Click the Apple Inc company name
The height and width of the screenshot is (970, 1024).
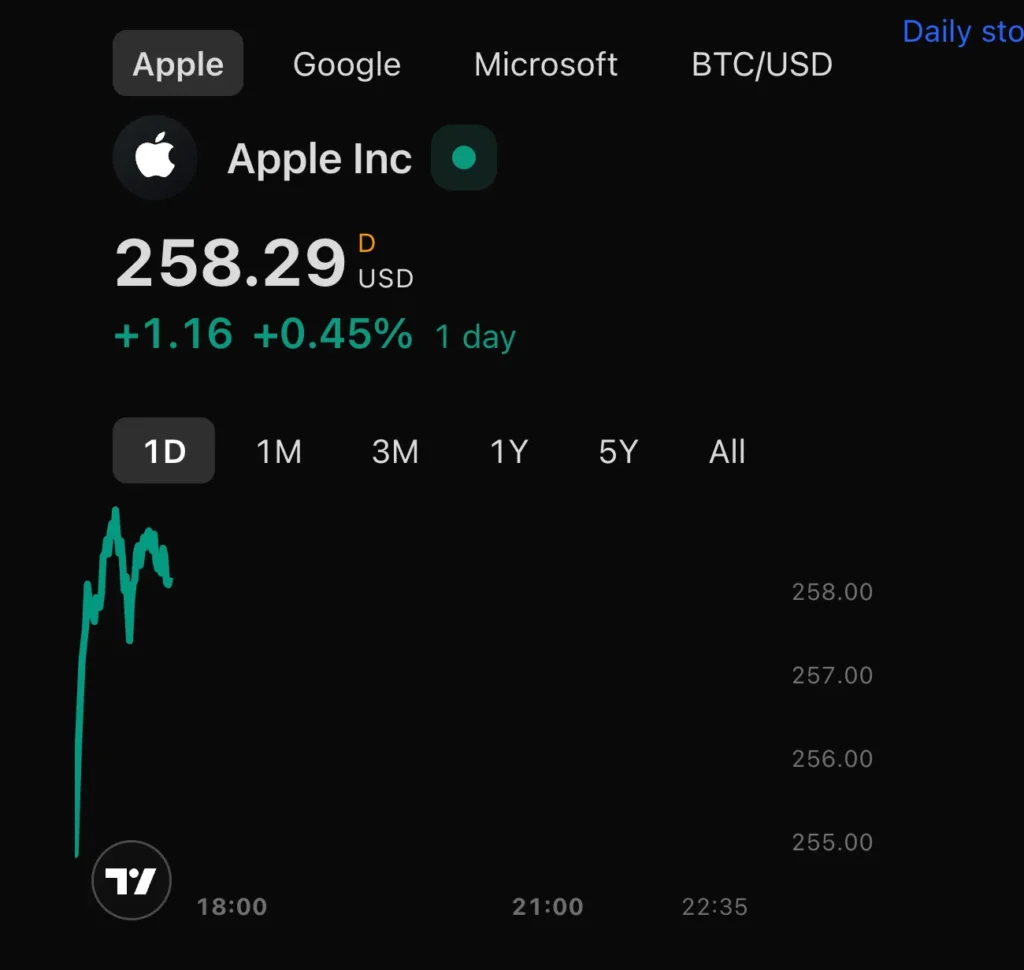coord(320,159)
